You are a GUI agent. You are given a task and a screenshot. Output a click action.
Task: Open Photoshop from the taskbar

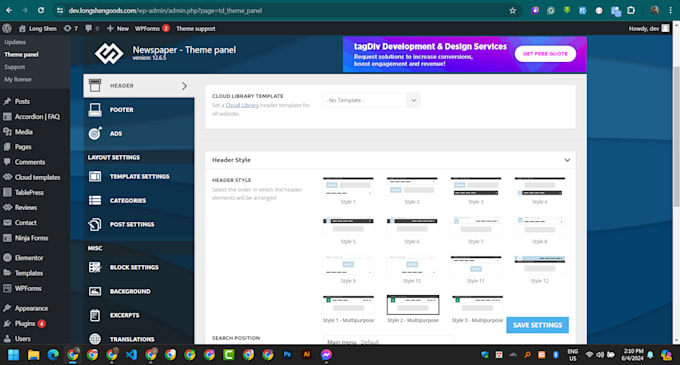(287, 355)
